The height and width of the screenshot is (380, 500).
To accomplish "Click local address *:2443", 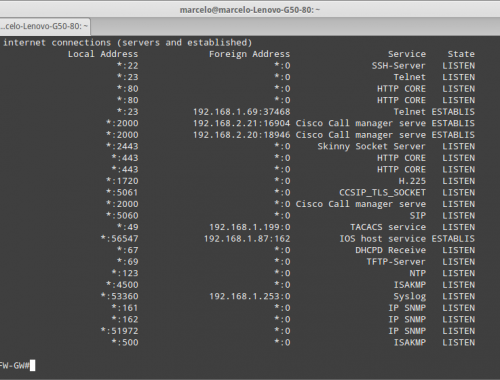I will pyautogui.click(x=122, y=146).
